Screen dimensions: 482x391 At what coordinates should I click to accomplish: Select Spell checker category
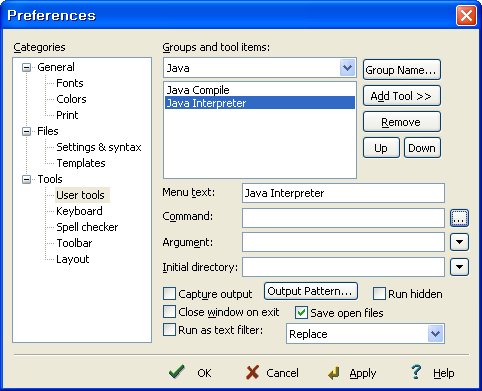click(87, 227)
